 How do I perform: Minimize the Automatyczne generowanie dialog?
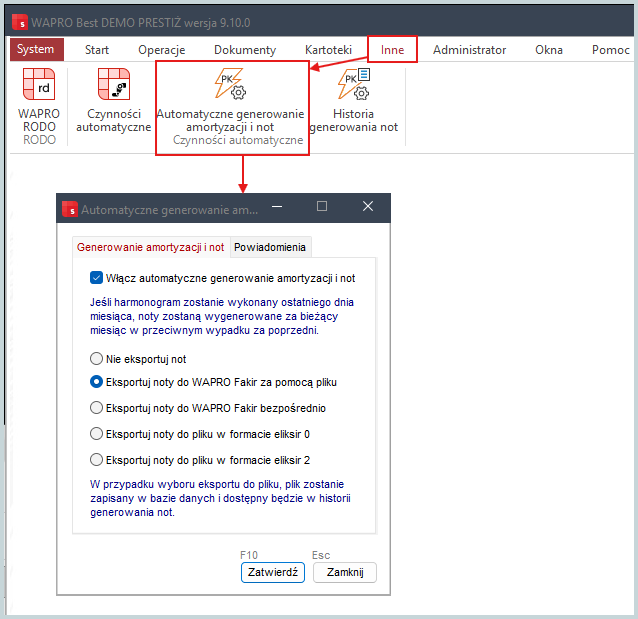click(277, 206)
